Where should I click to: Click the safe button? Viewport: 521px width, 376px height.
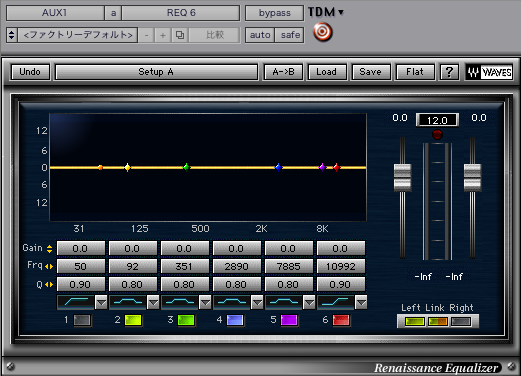[x=290, y=35]
